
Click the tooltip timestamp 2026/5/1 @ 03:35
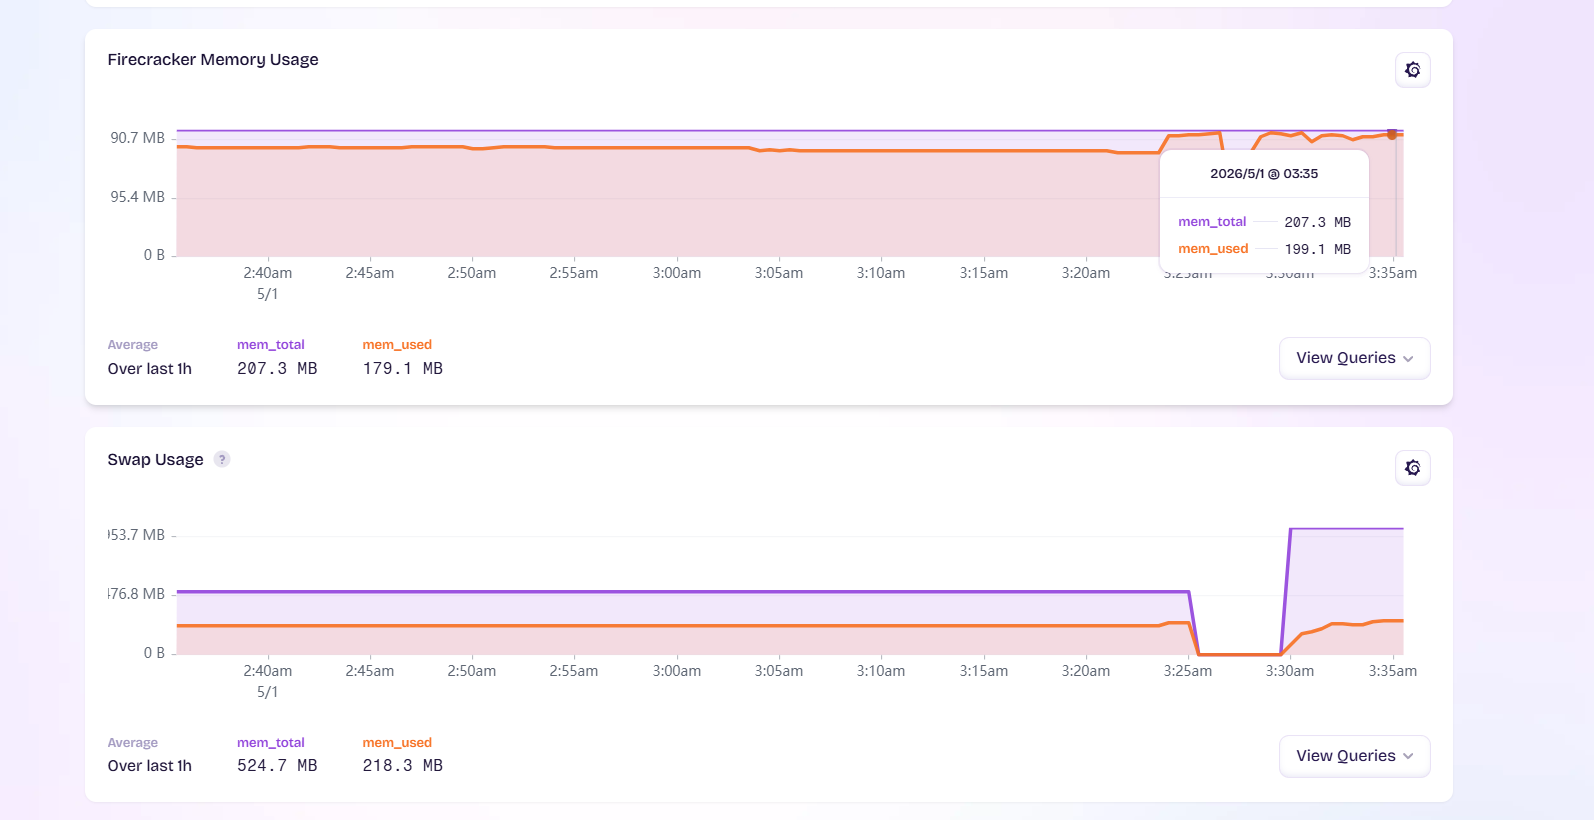[x=1264, y=174]
